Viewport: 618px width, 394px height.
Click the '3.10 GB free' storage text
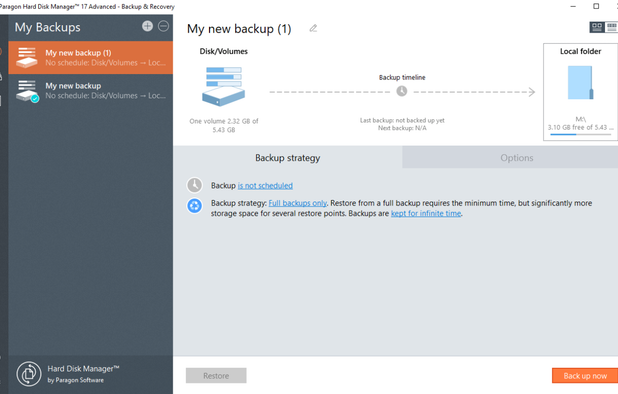[x=580, y=127]
